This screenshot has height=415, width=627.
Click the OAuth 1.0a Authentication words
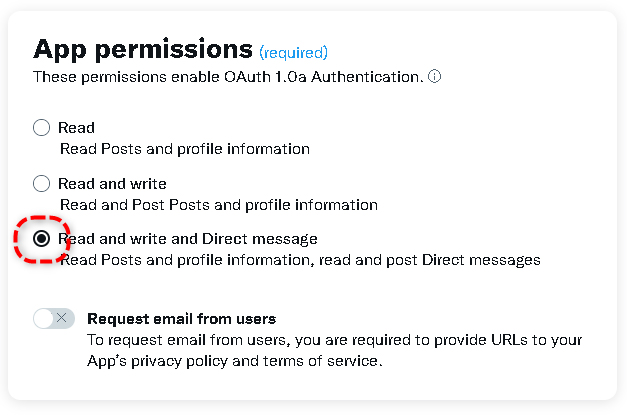(x=323, y=77)
